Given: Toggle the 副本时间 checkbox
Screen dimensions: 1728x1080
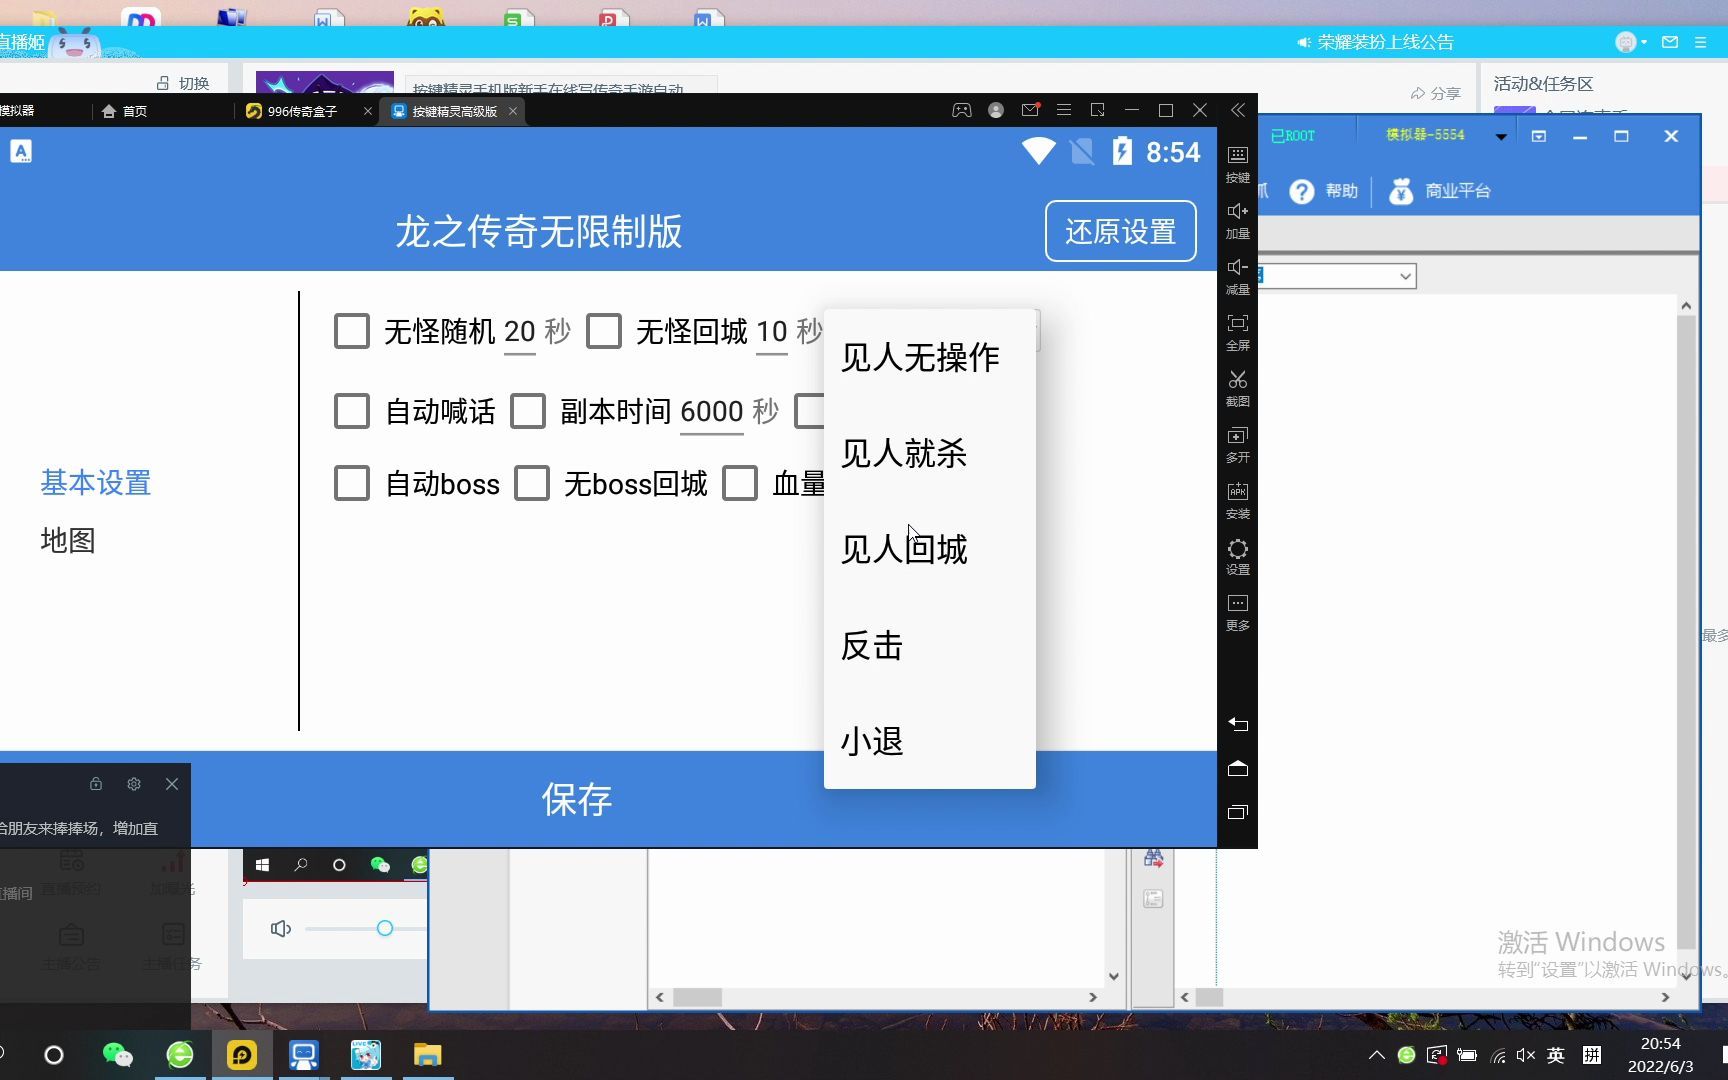Looking at the screenshot, I should (x=528, y=411).
